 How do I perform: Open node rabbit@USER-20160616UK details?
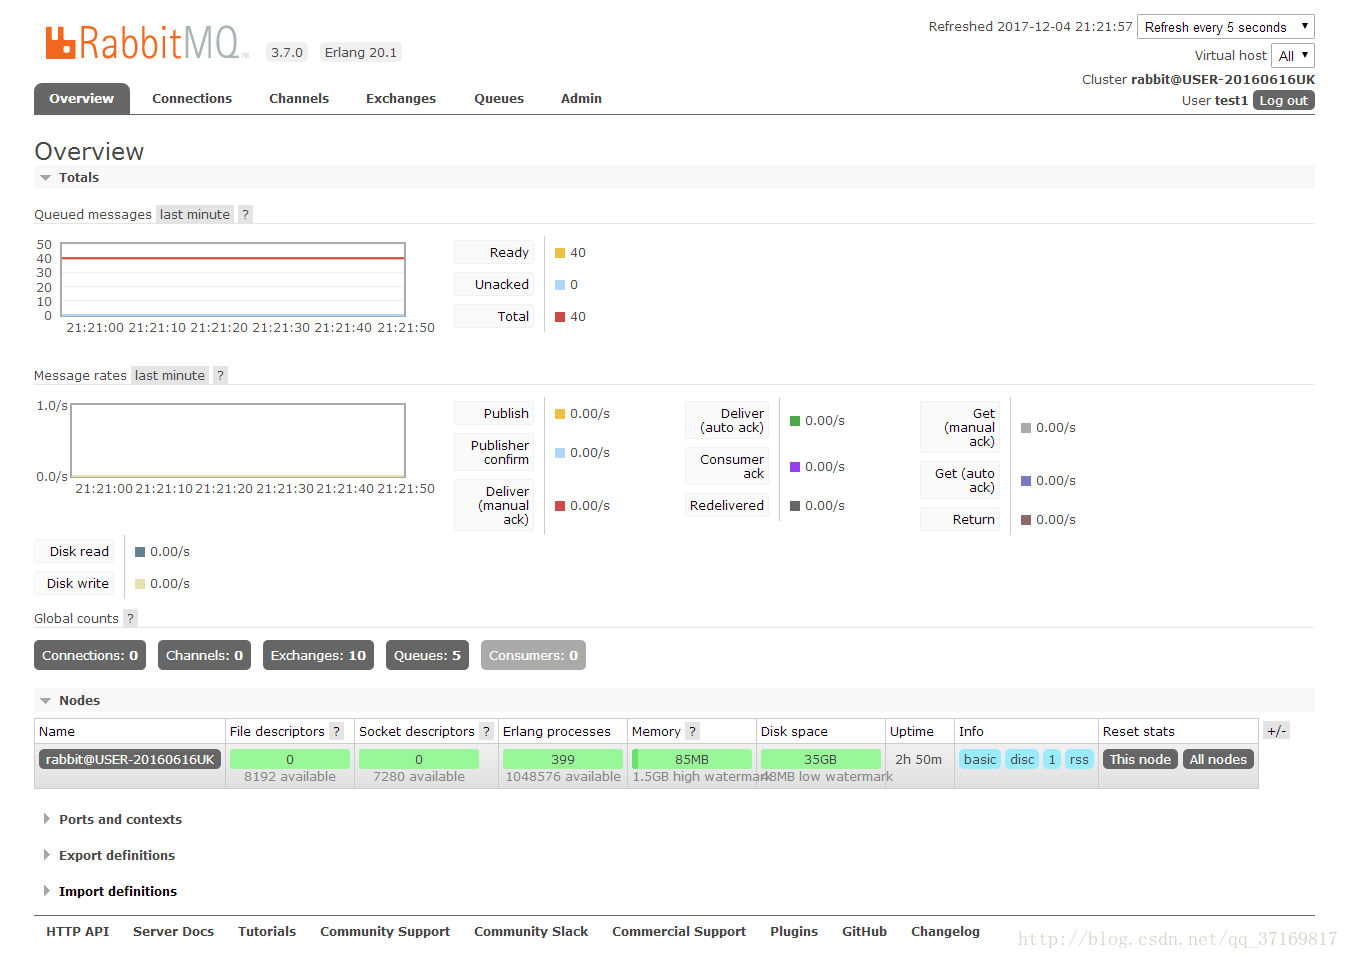[x=130, y=759]
